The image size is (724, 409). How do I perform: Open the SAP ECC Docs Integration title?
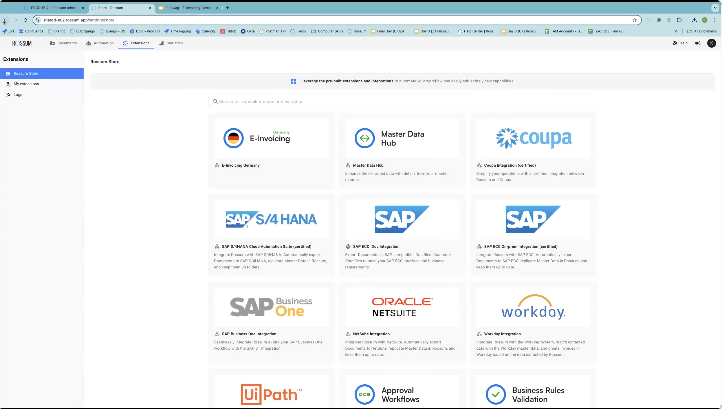[x=375, y=247]
